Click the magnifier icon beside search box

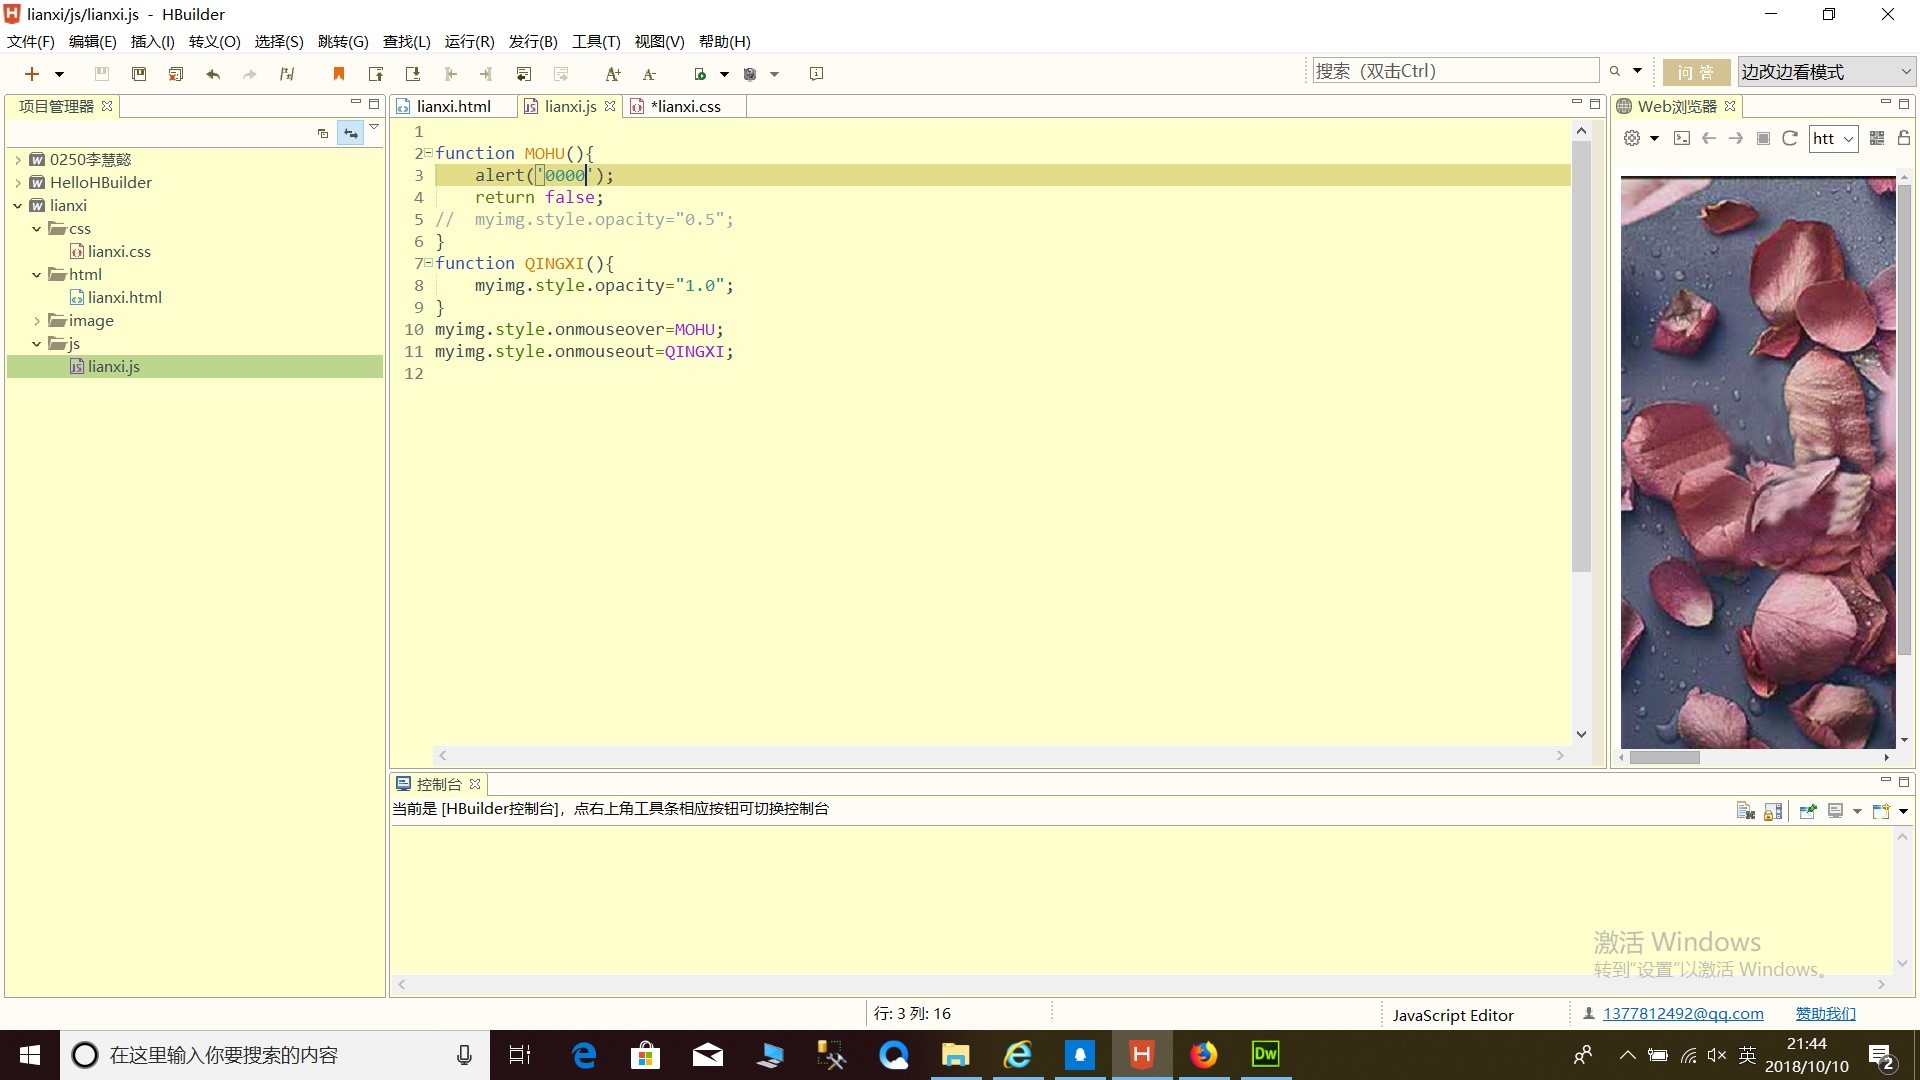point(1614,71)
